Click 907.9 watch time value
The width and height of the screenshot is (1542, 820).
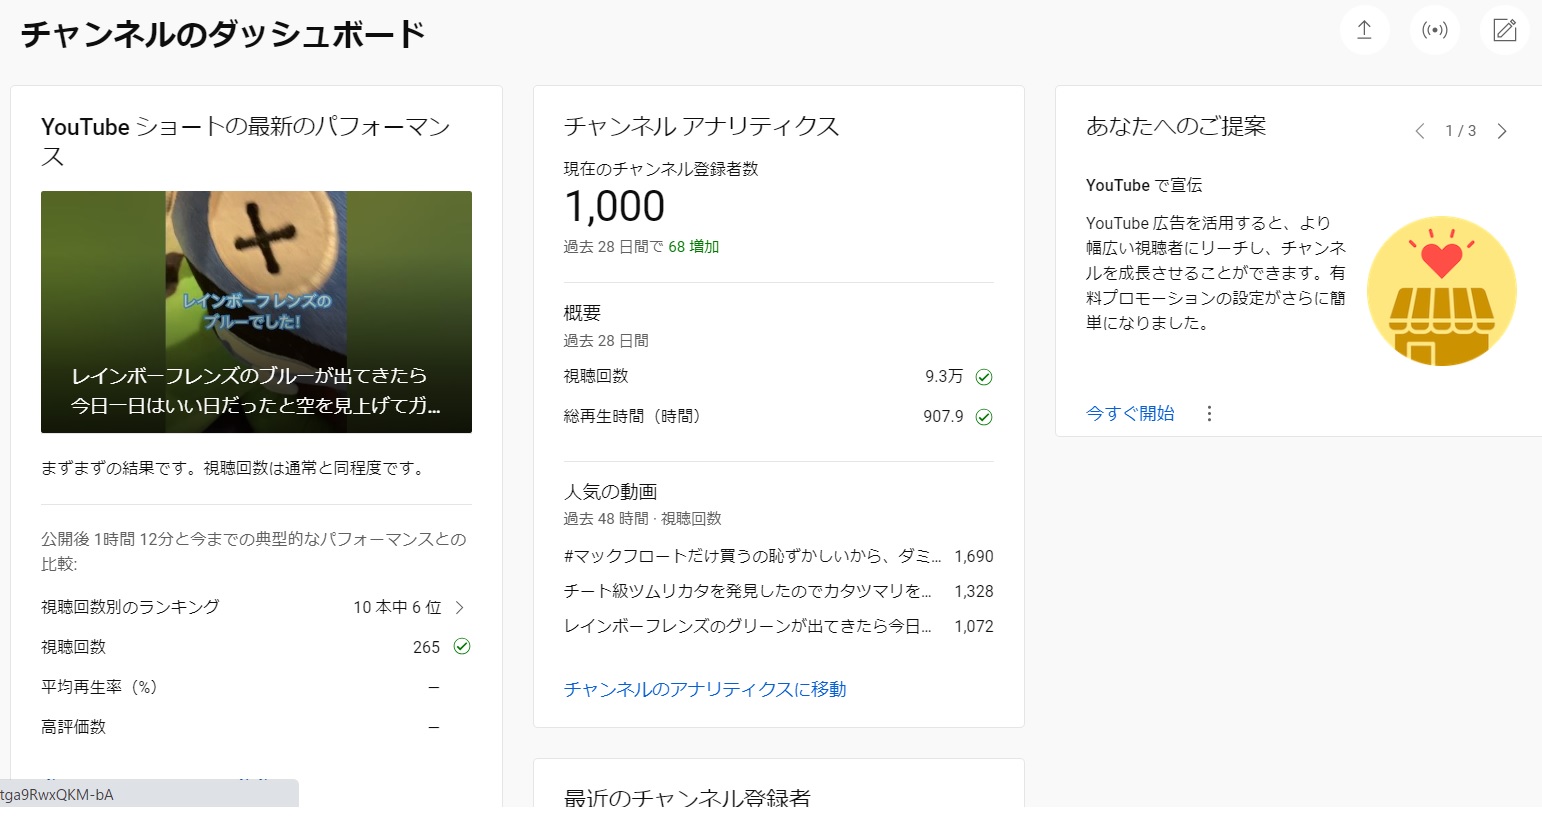(943, 416)
